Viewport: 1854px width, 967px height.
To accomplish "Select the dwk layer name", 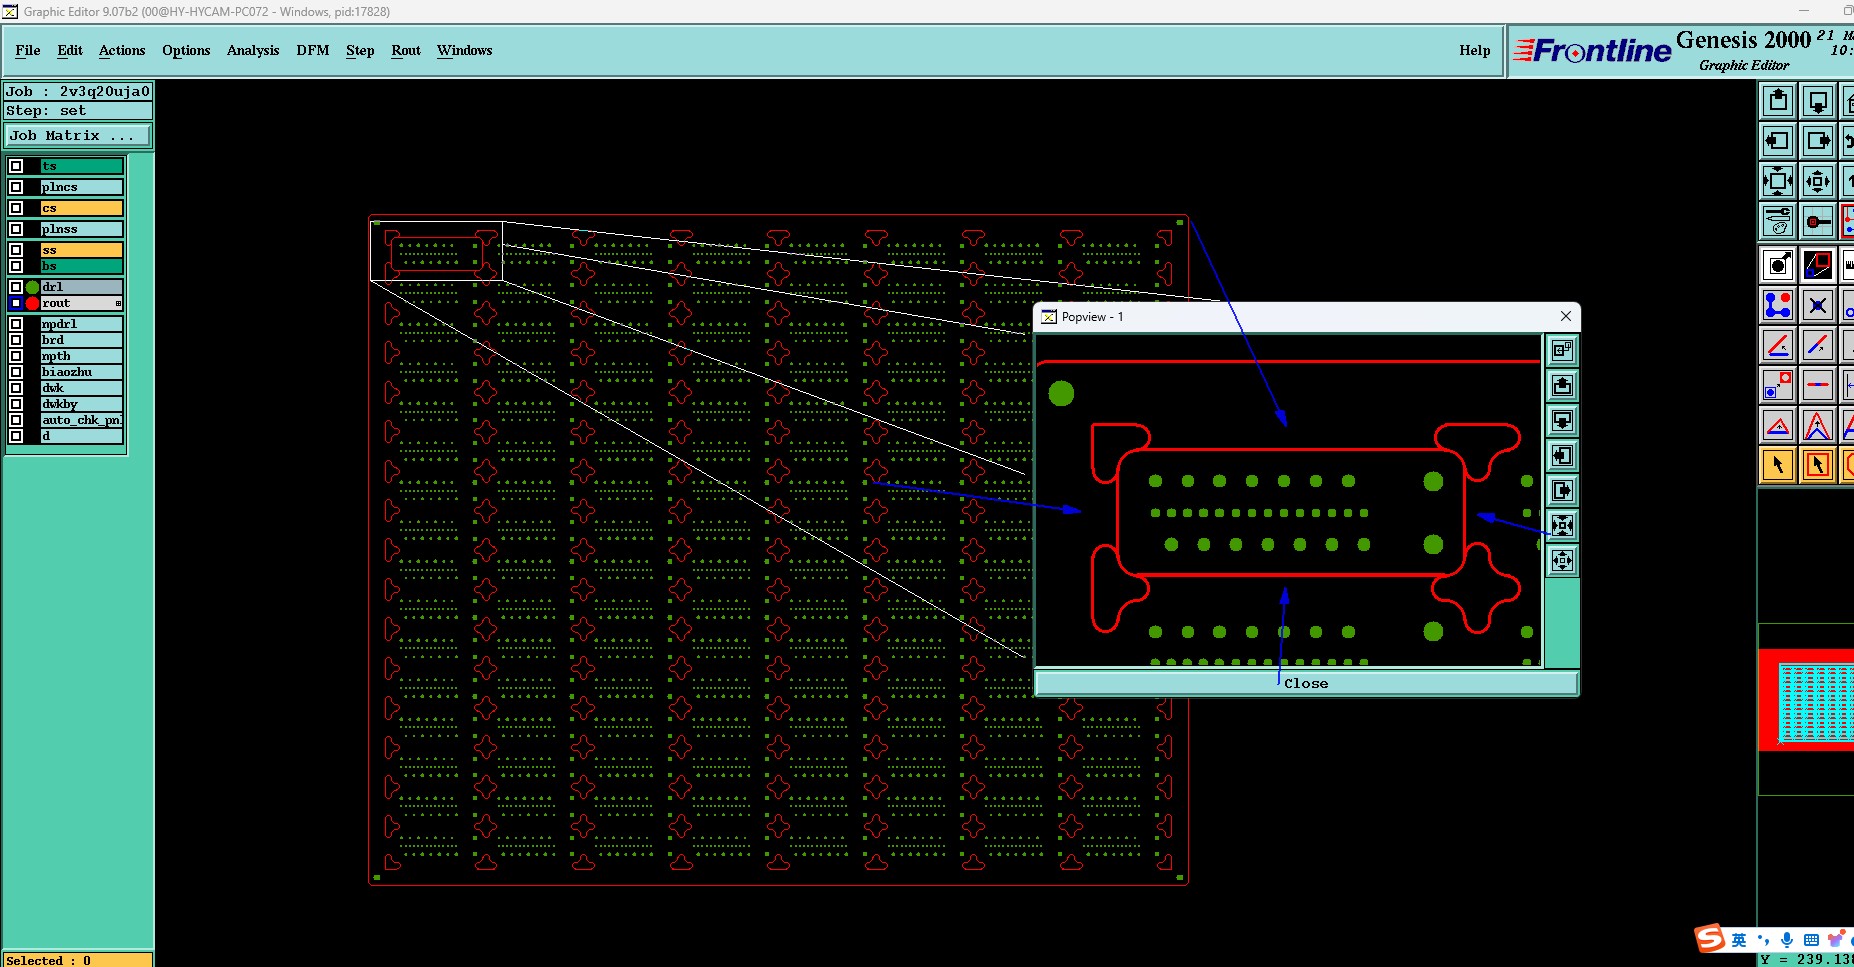I will coord(82,388).
